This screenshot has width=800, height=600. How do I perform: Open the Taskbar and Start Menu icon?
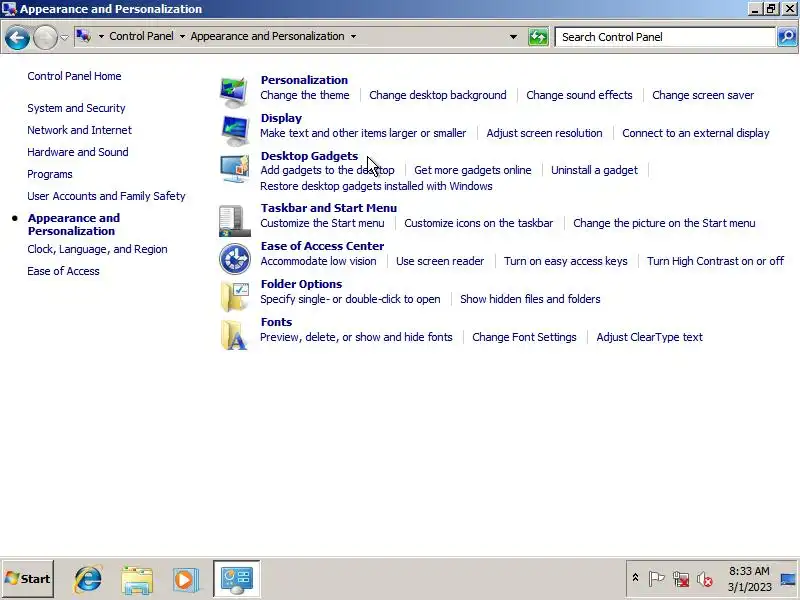coord(235,221)
